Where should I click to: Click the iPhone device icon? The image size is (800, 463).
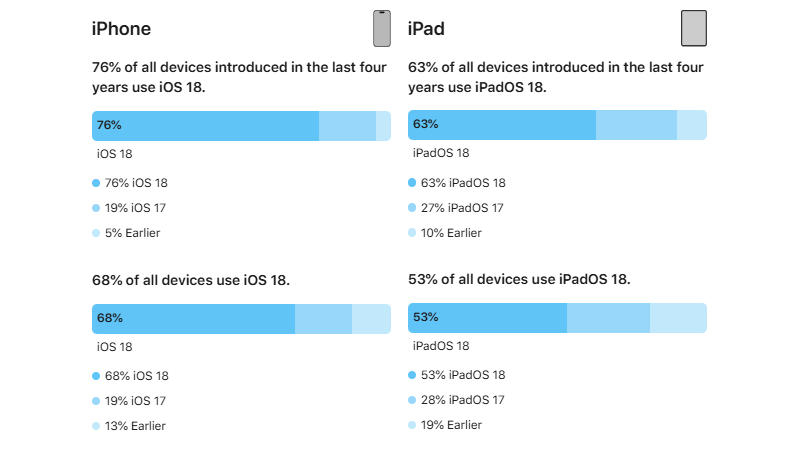point(381,28)
